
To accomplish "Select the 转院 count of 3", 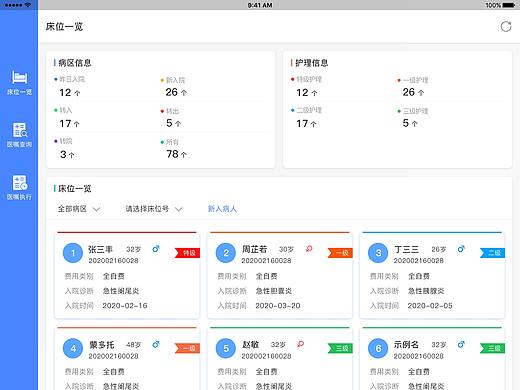I will [67, 154].
